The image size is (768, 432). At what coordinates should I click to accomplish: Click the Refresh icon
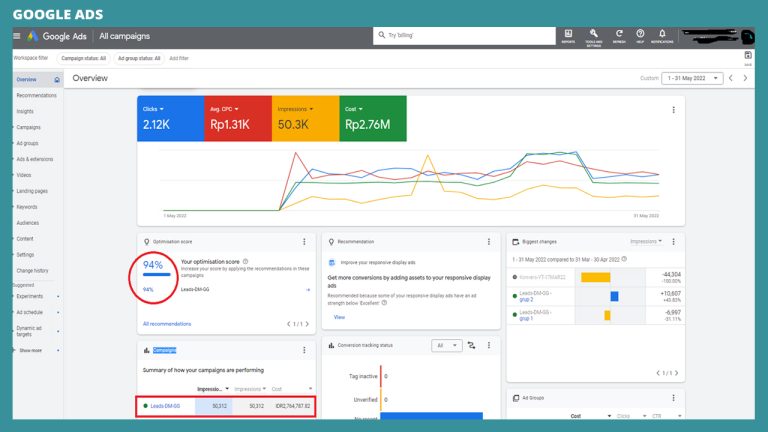pyautogui.click(x=619, y=35)
